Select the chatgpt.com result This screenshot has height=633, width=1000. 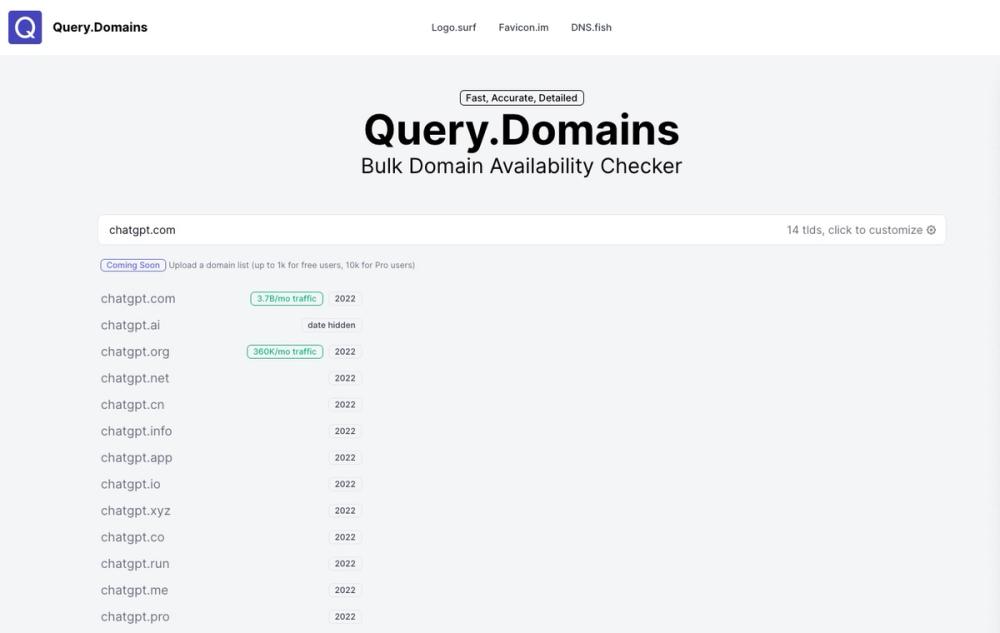[x=138, y=298]
